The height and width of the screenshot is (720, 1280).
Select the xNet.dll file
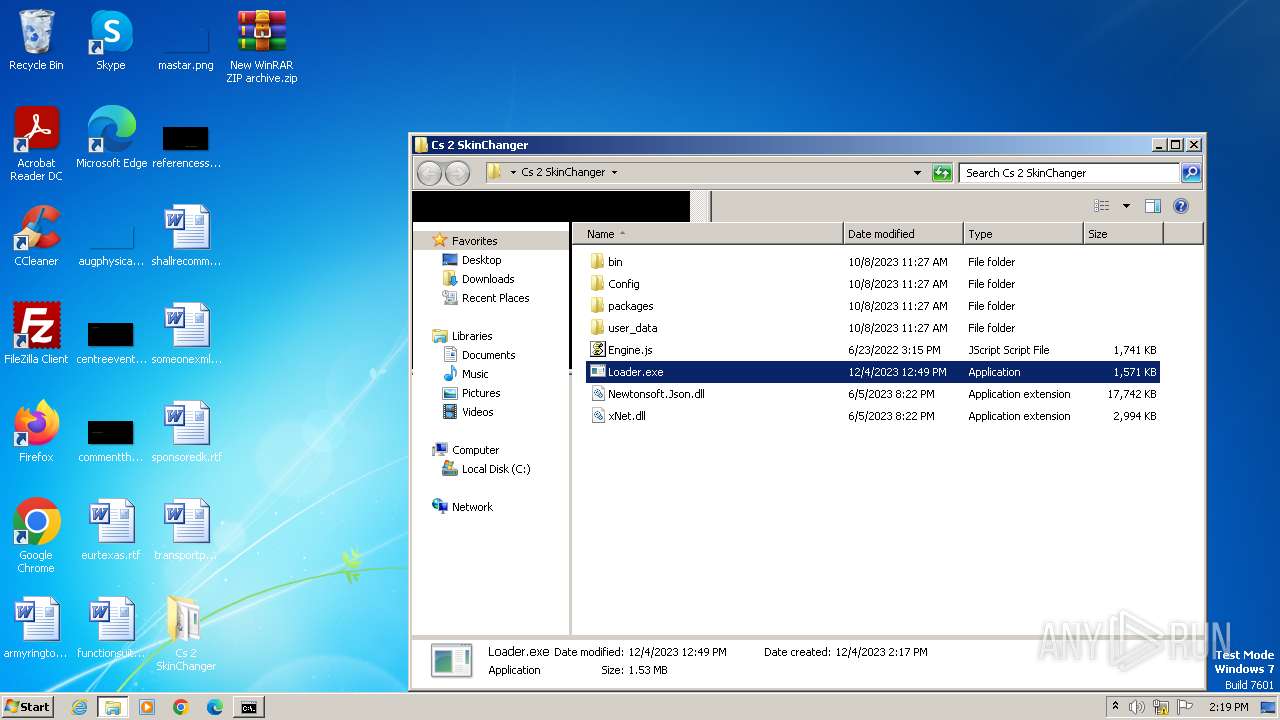point(617,416)
